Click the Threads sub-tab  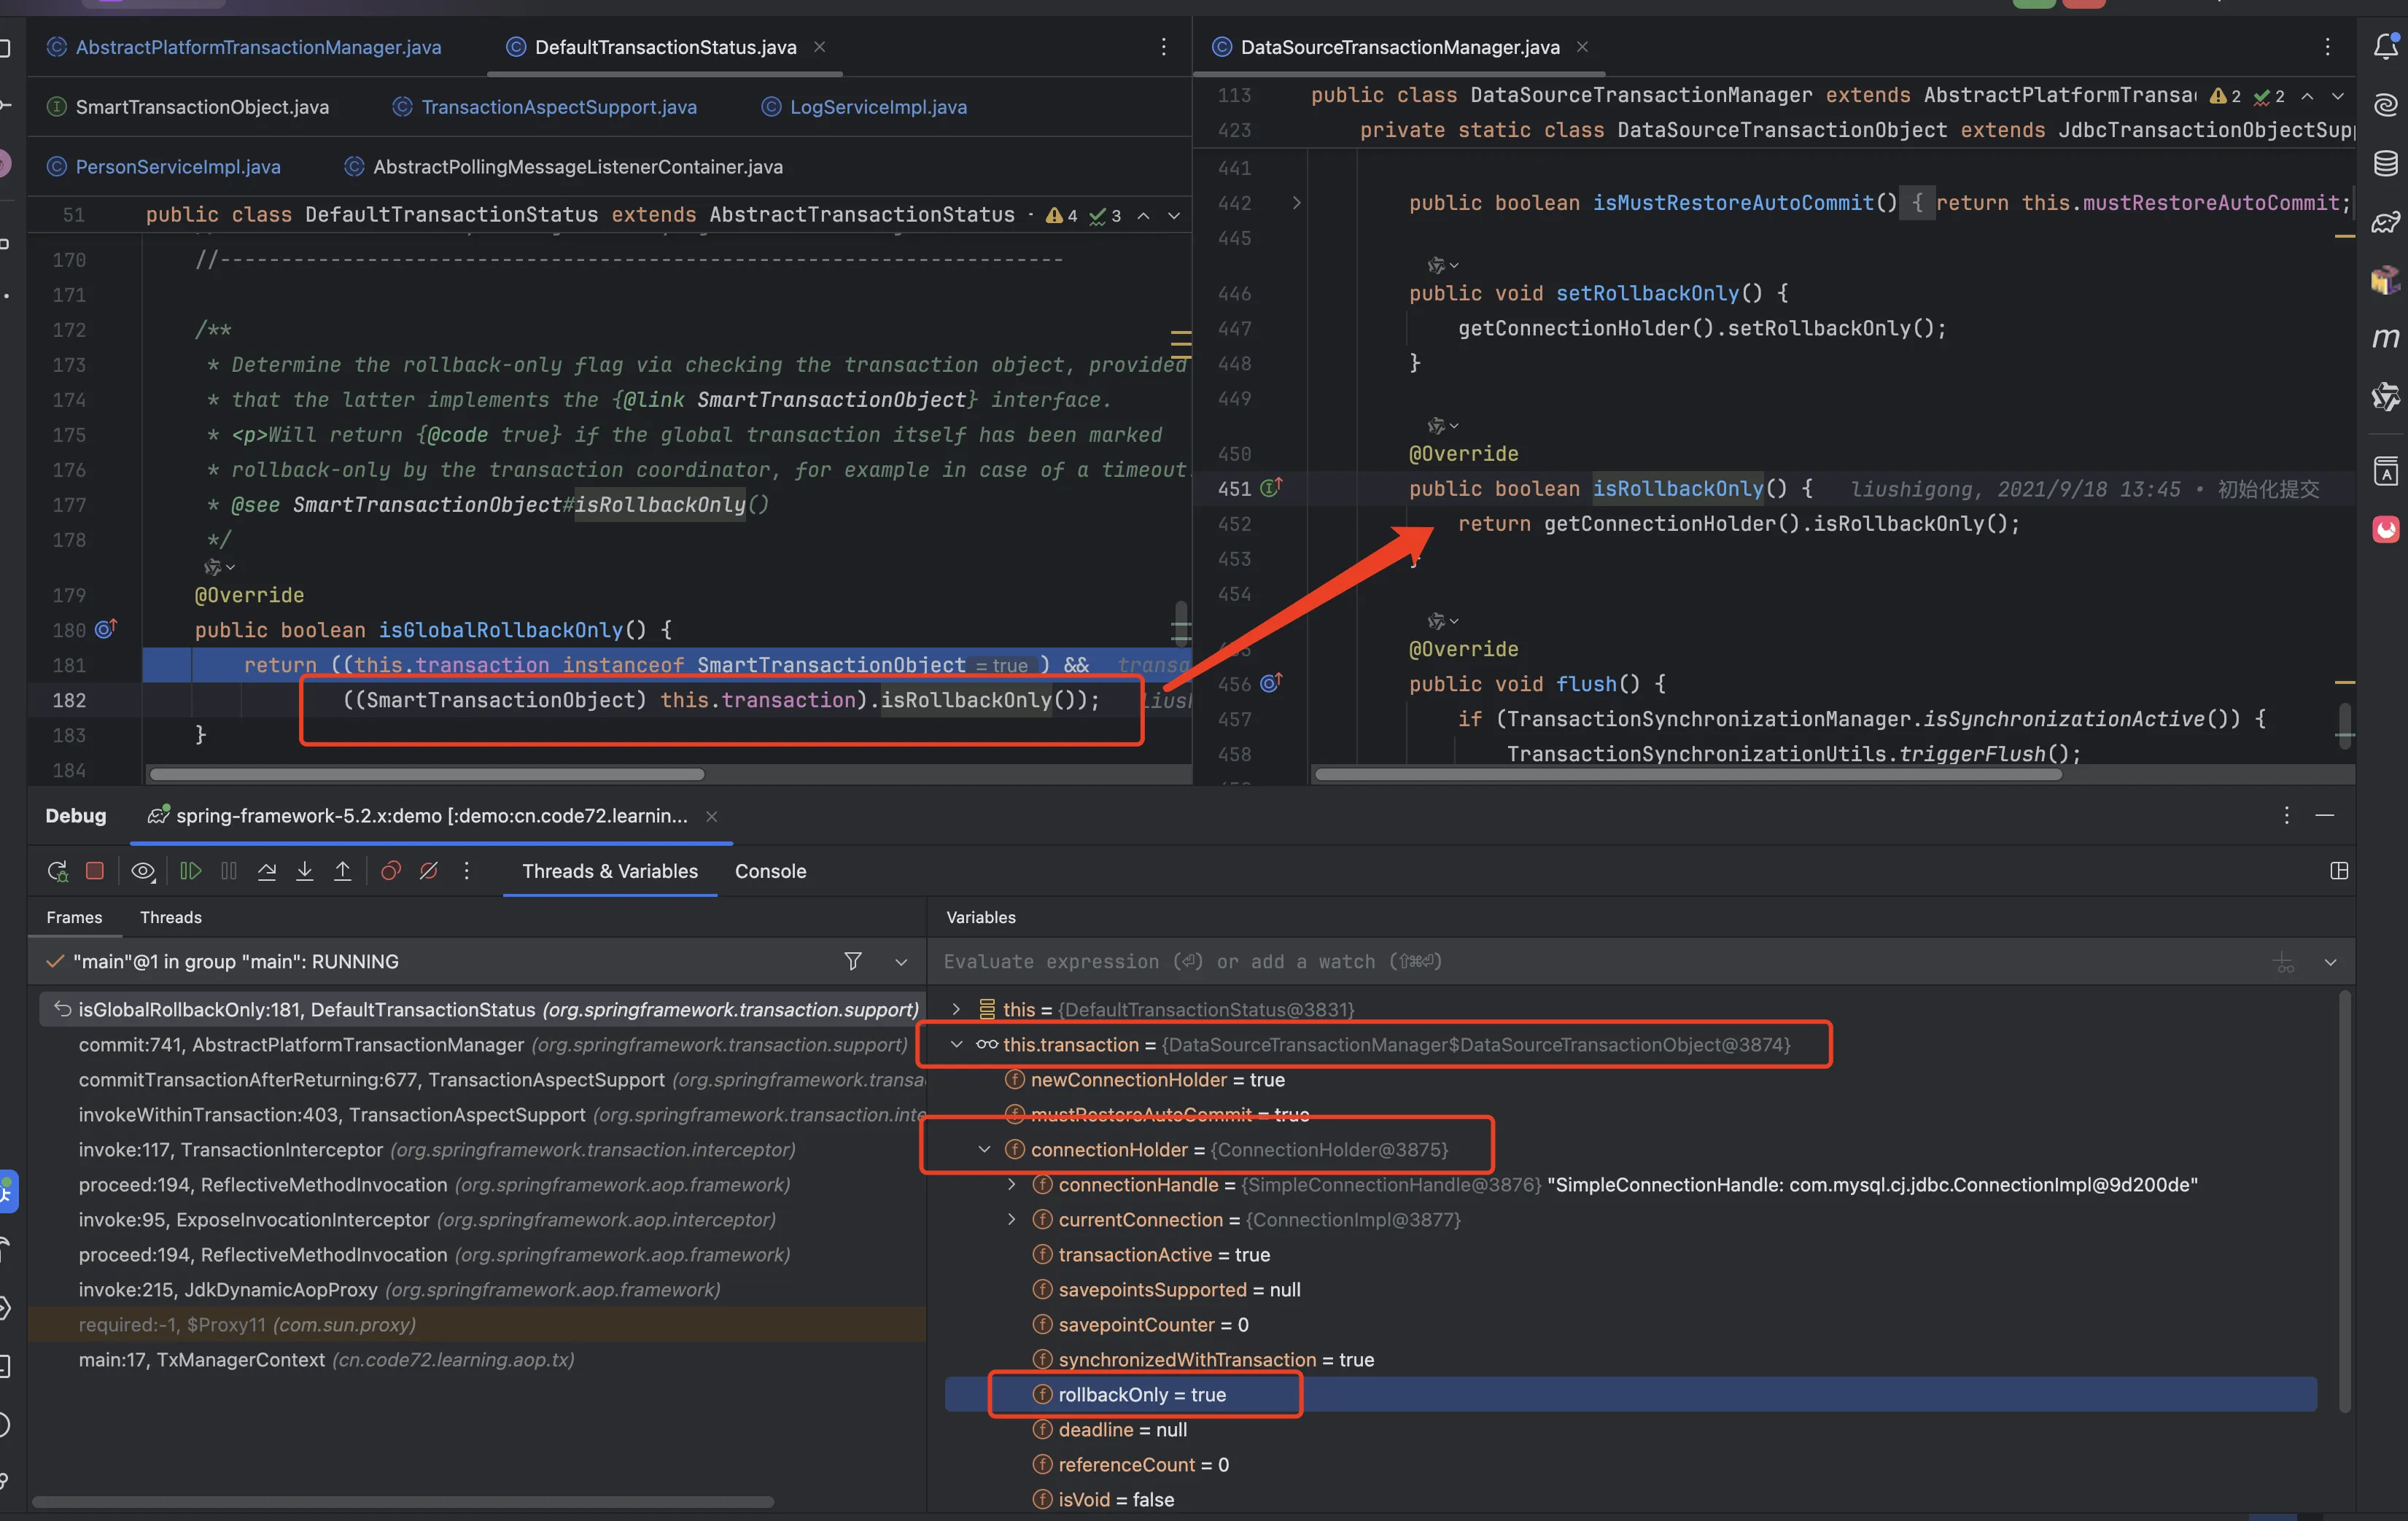[170, 917]
